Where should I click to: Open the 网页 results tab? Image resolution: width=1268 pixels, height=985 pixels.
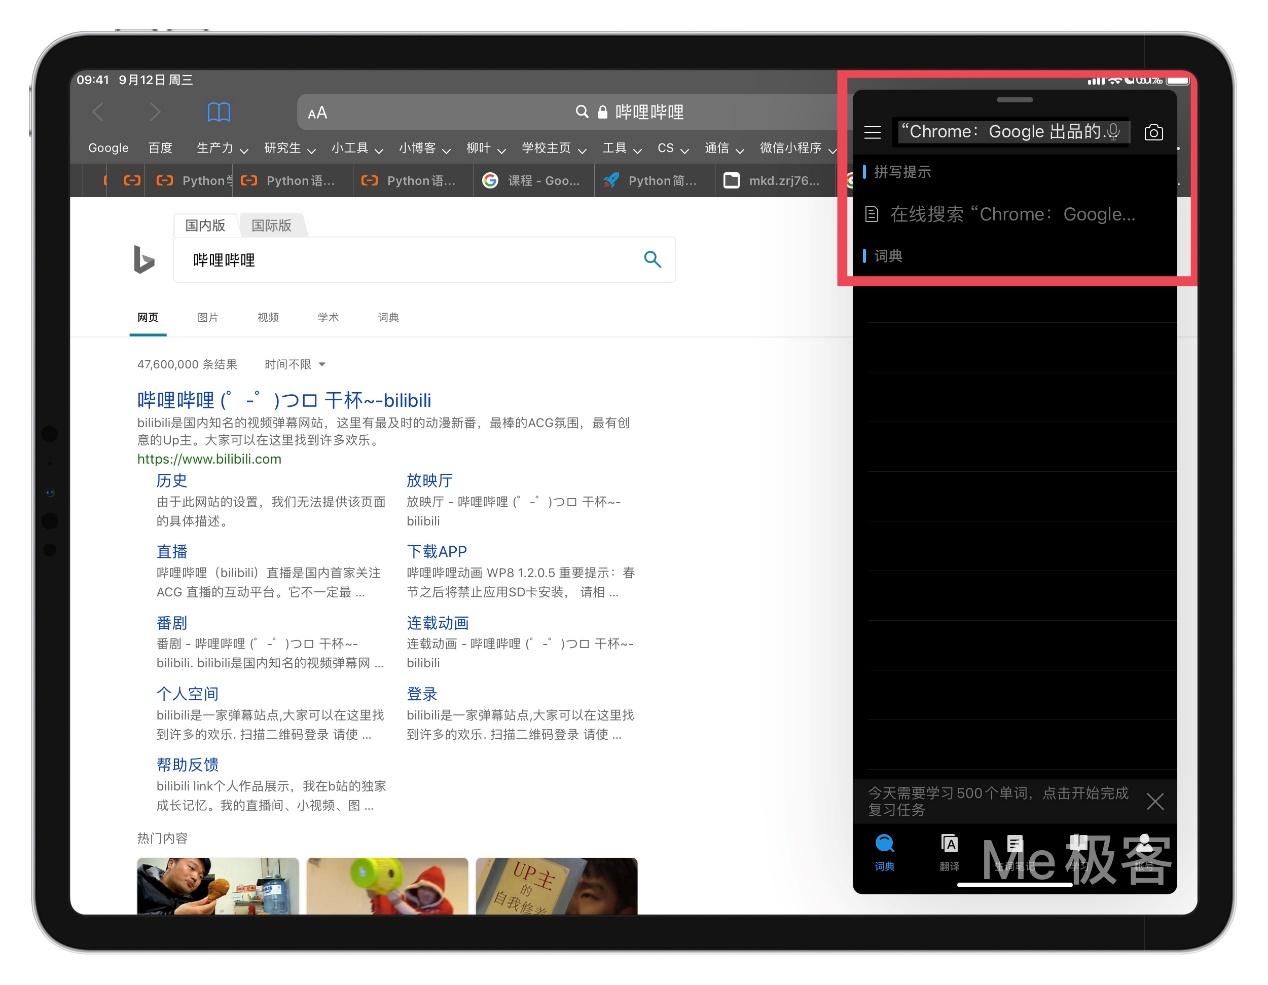pos(148,317)
